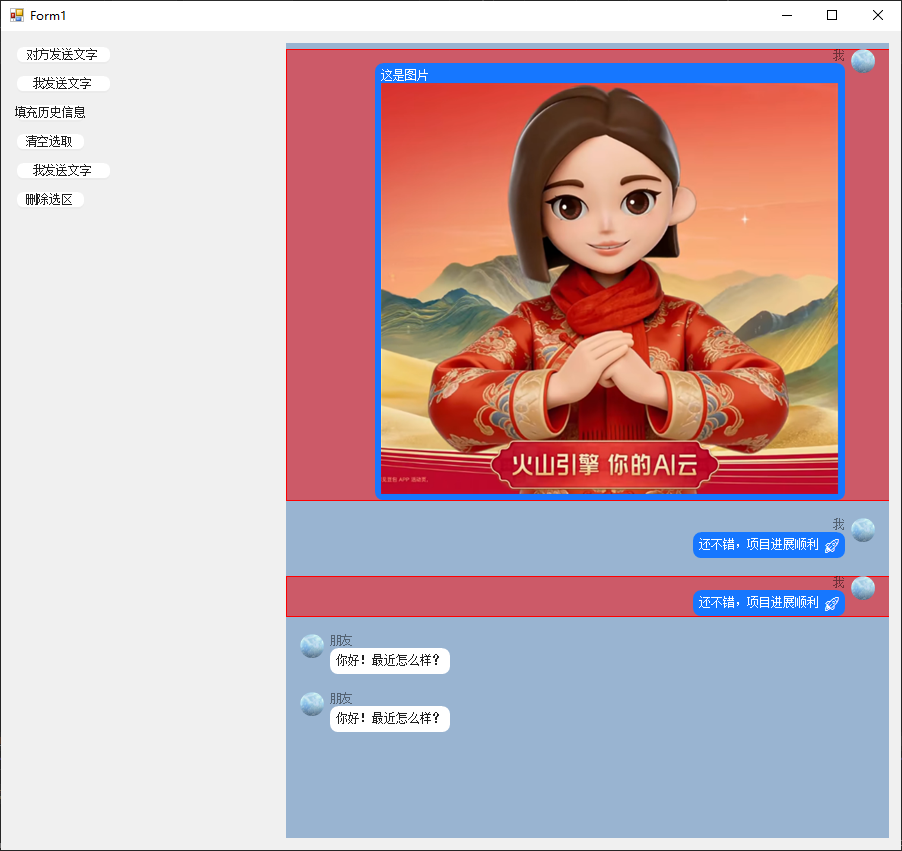The width and height of the screenshot is (902, 851).
Task: Maximize the Form1 window
Action: pos(832,15)
